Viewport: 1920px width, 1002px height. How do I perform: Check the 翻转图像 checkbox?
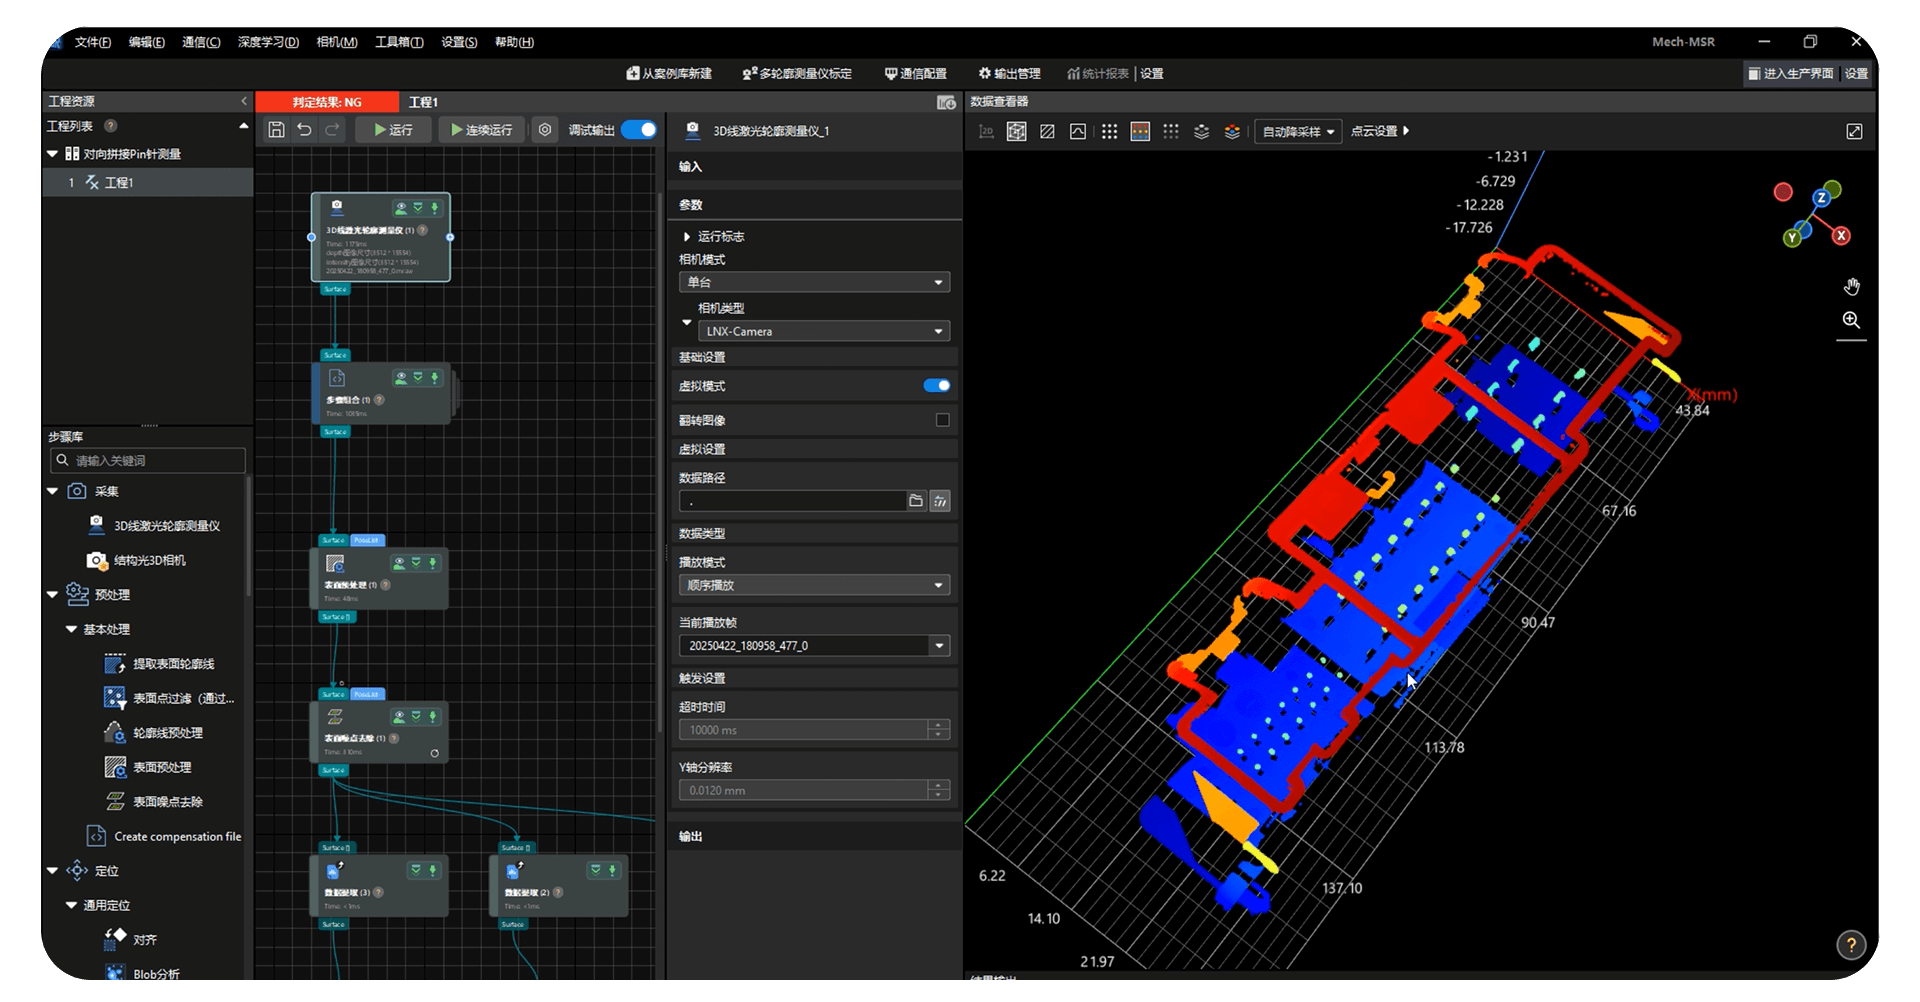942,420
